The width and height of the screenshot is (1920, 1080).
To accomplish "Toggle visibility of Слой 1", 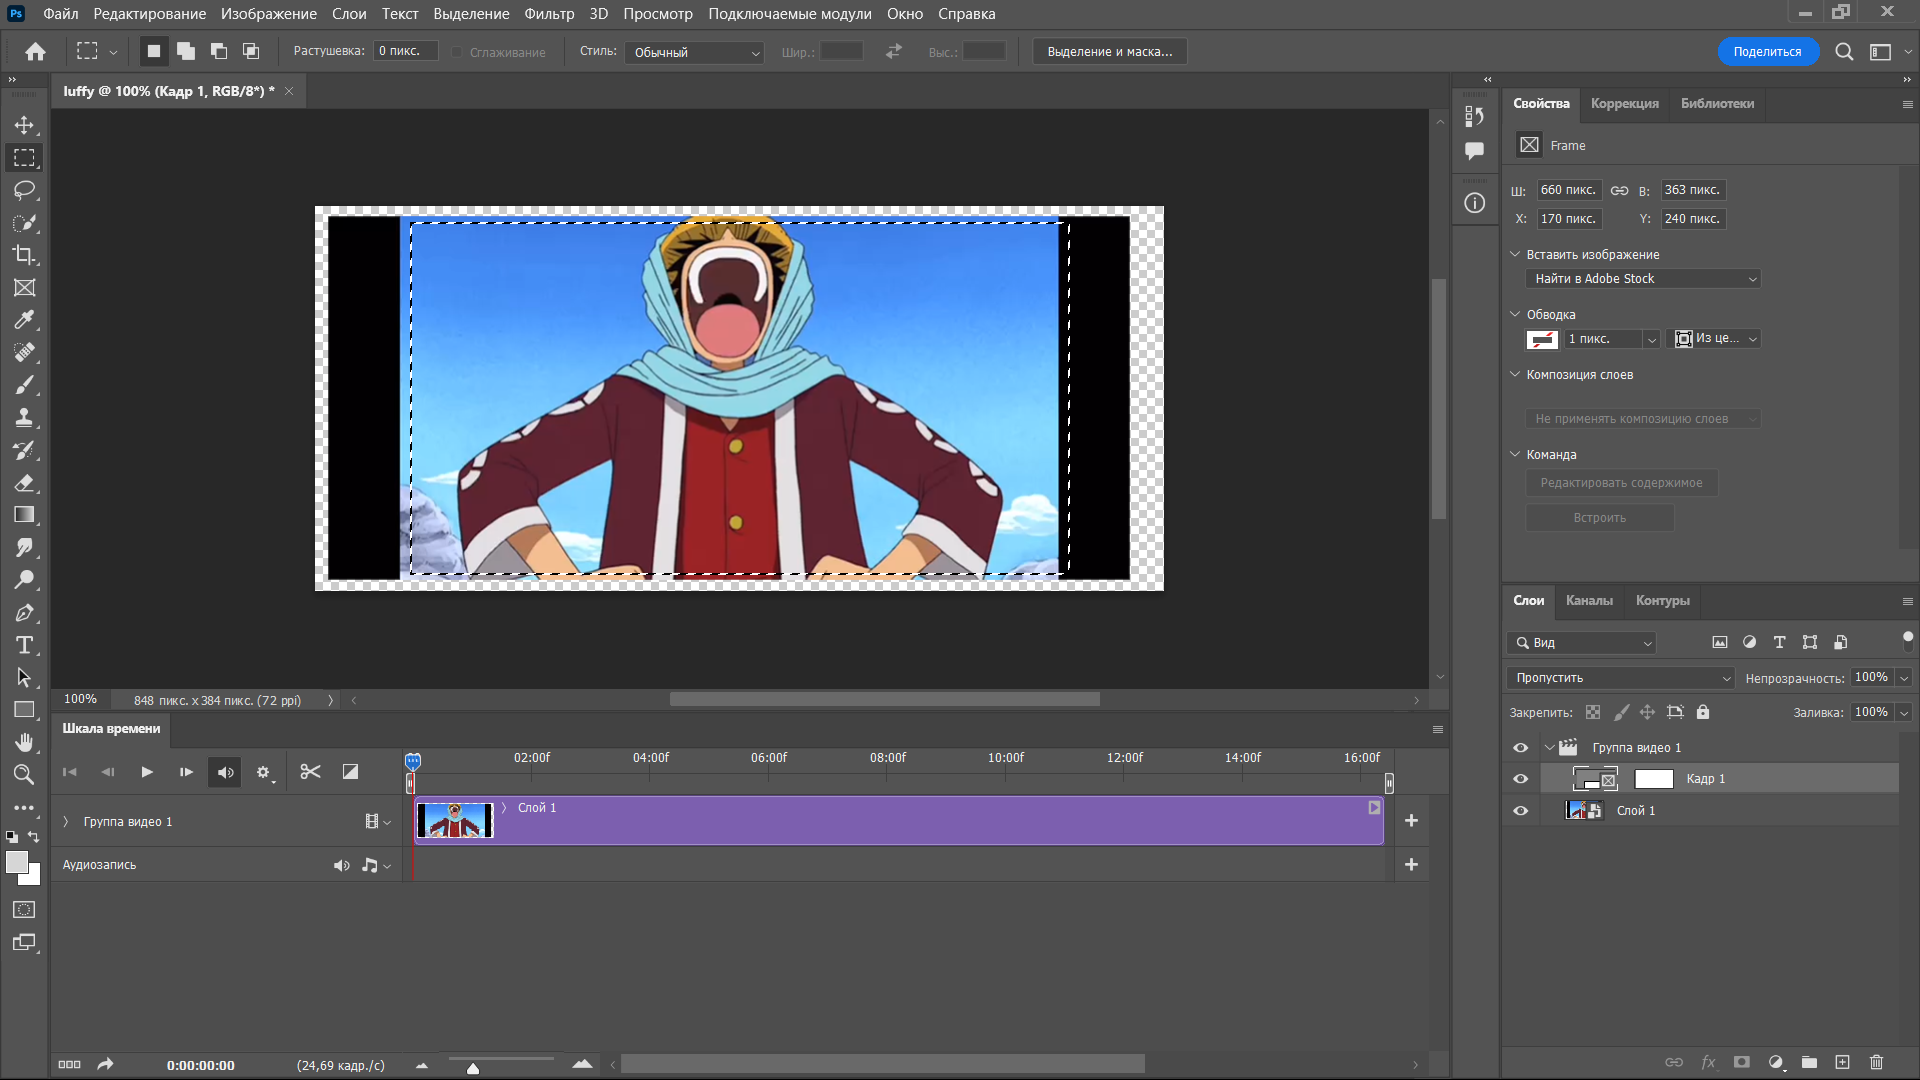I will [1520, 810].
